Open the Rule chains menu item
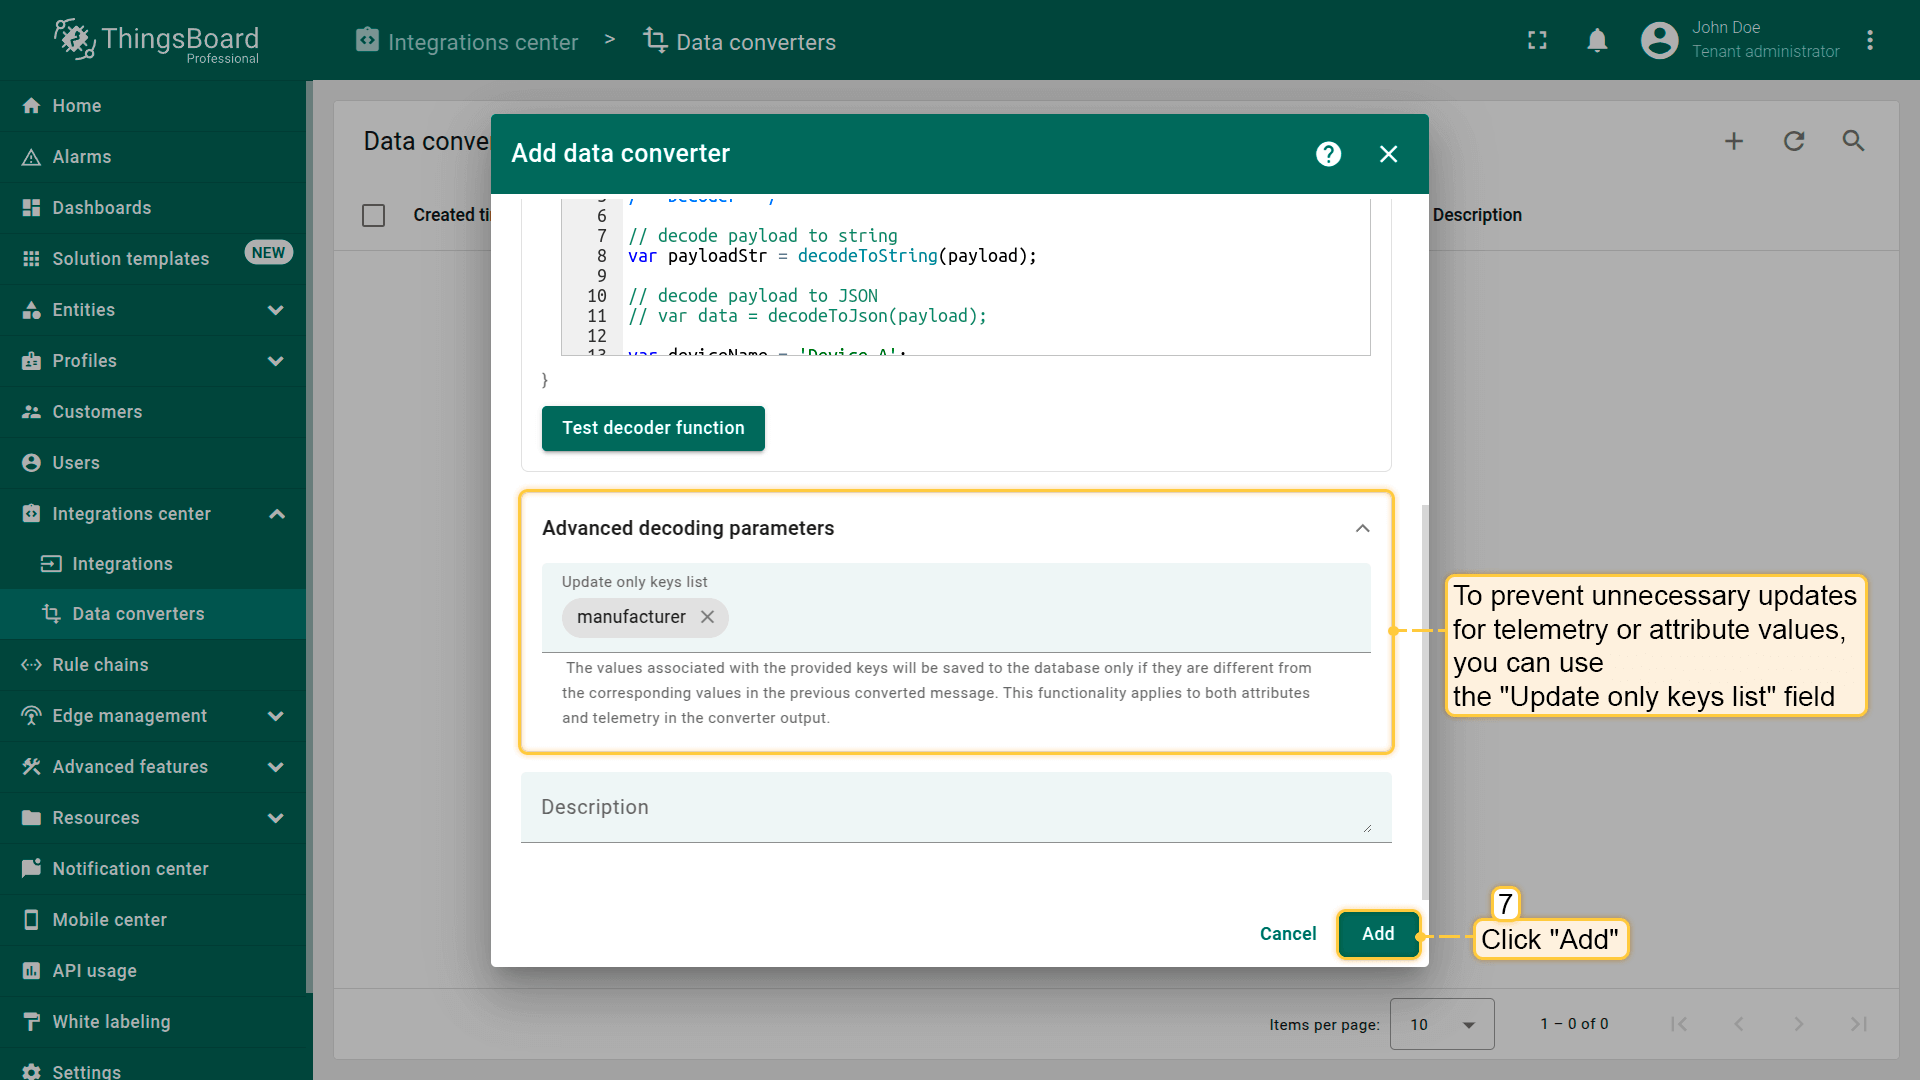This screenshot has height=1080, width=1920. [x=100, y=665]
